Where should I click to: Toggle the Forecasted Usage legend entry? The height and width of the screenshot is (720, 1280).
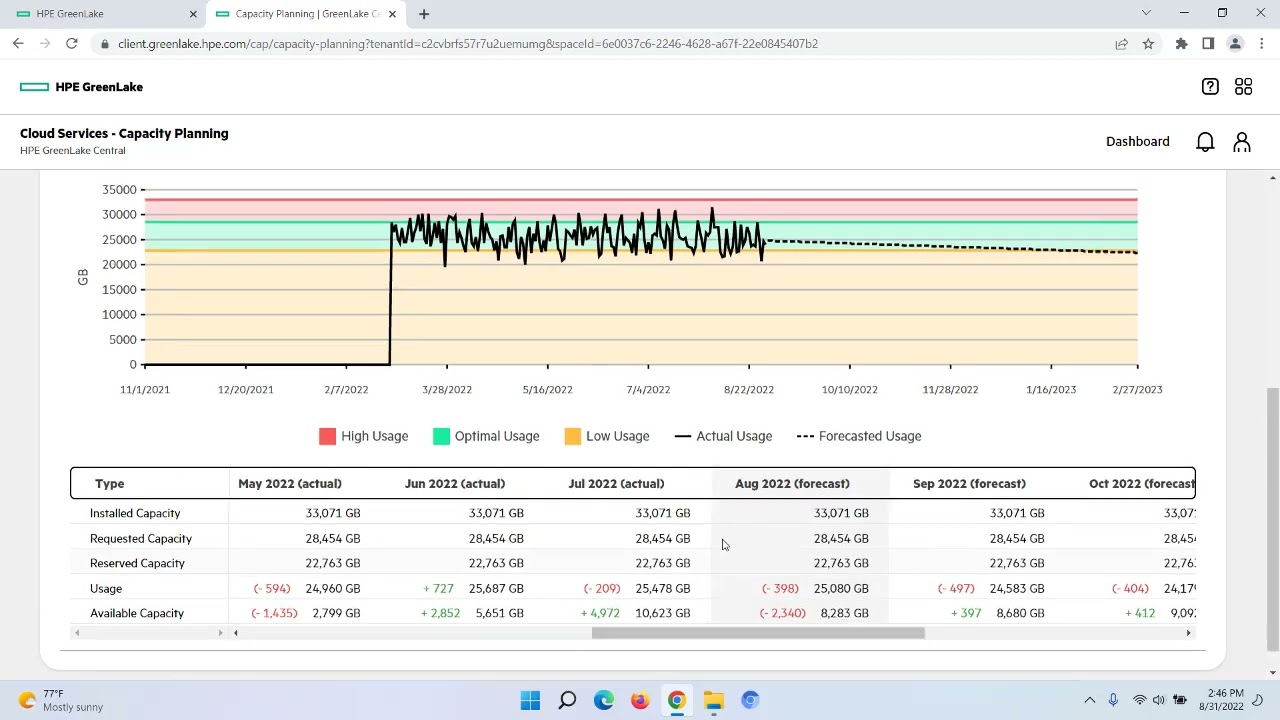(859, 436)
